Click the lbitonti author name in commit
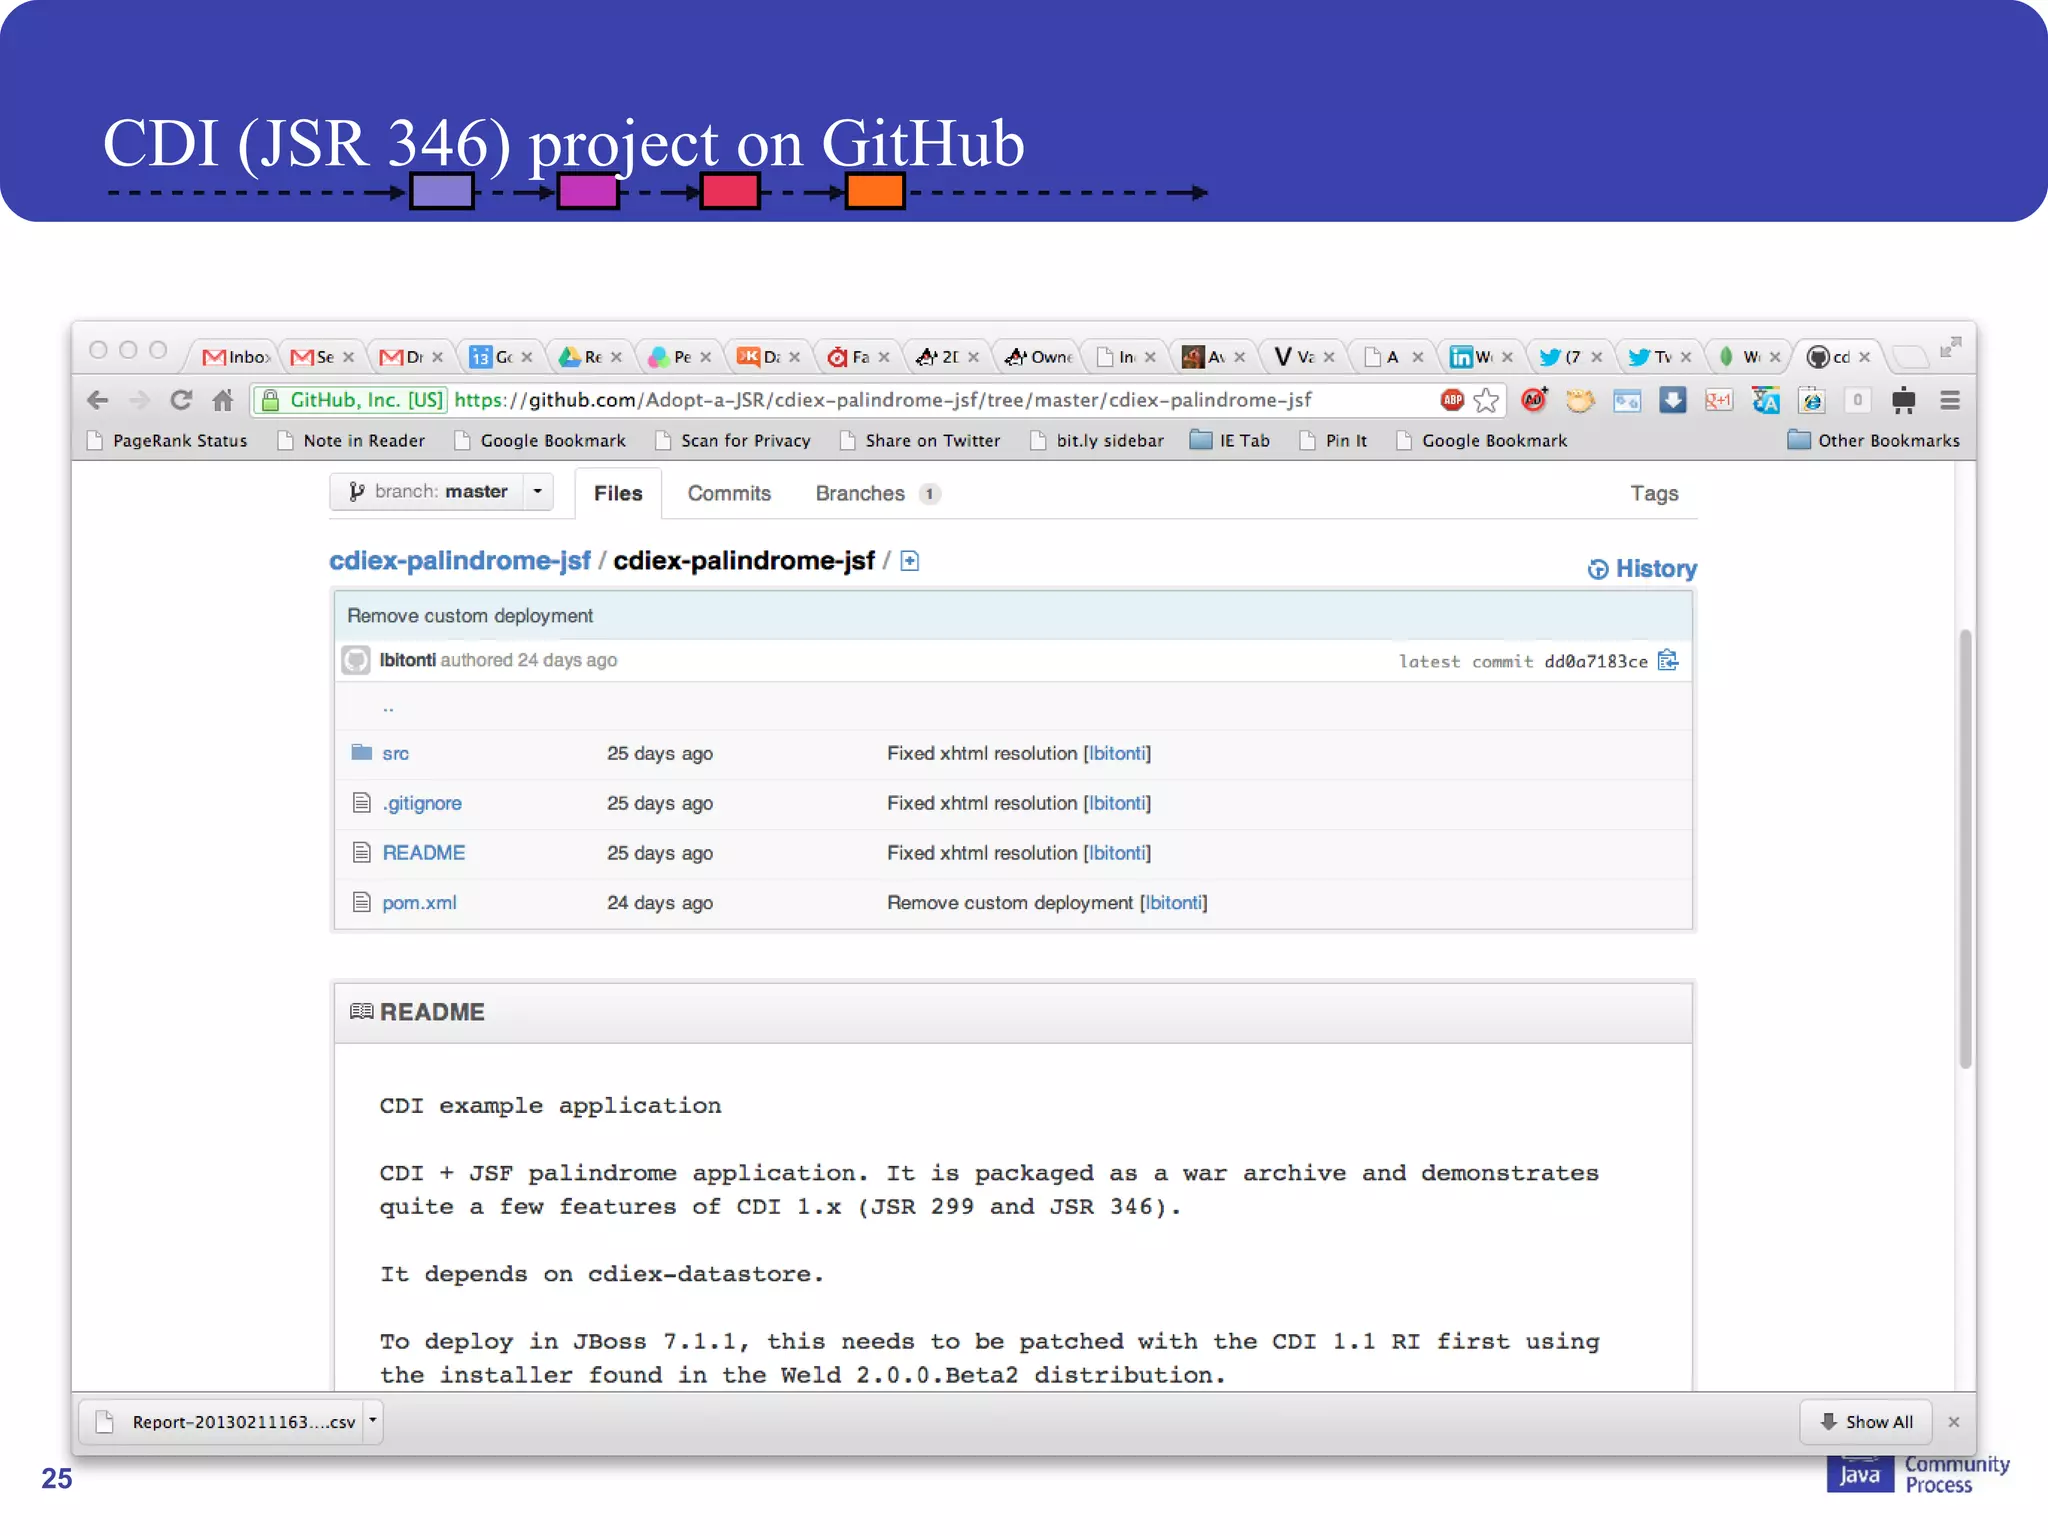This screenshot has width=2048, height=1536. pos(407,660)
